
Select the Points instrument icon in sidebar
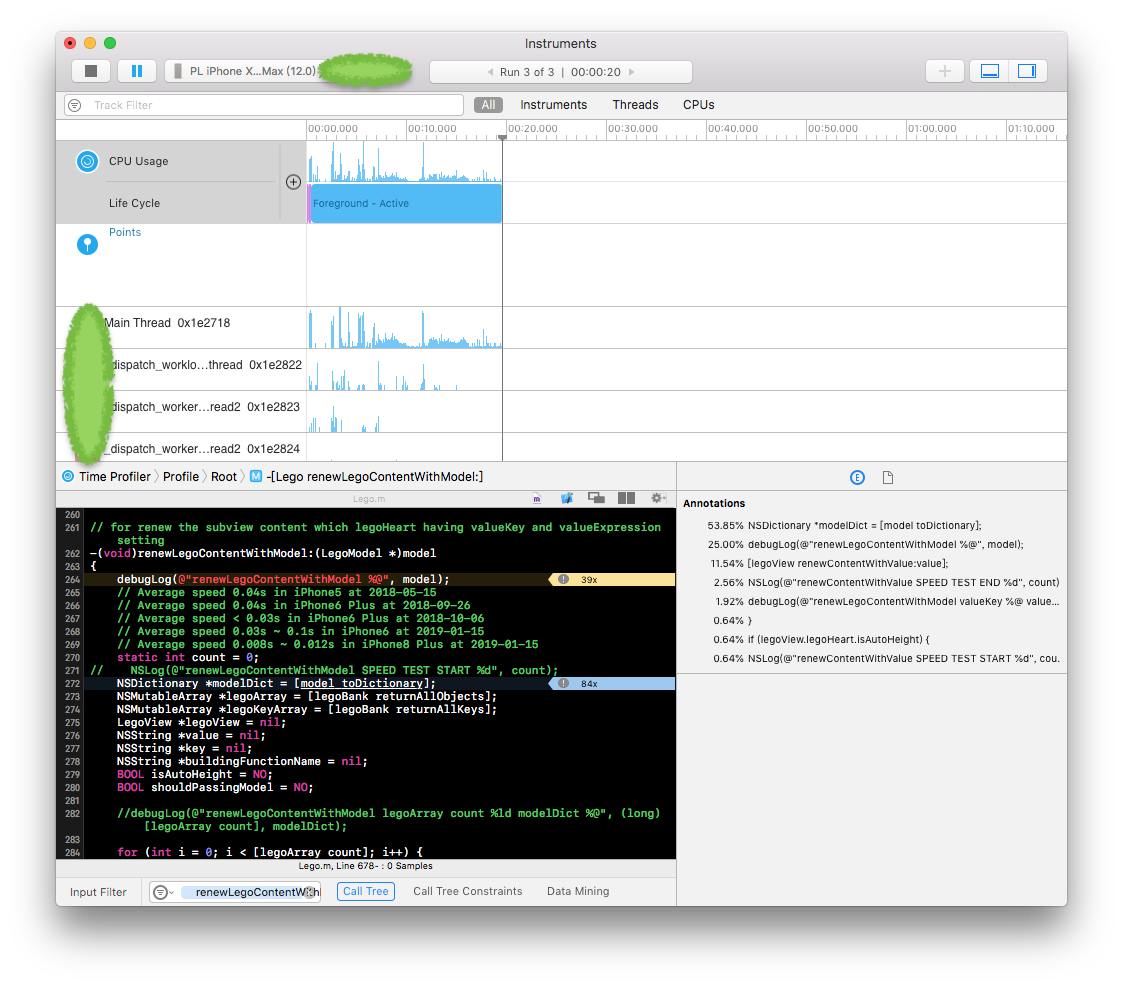tap(87, 244)
